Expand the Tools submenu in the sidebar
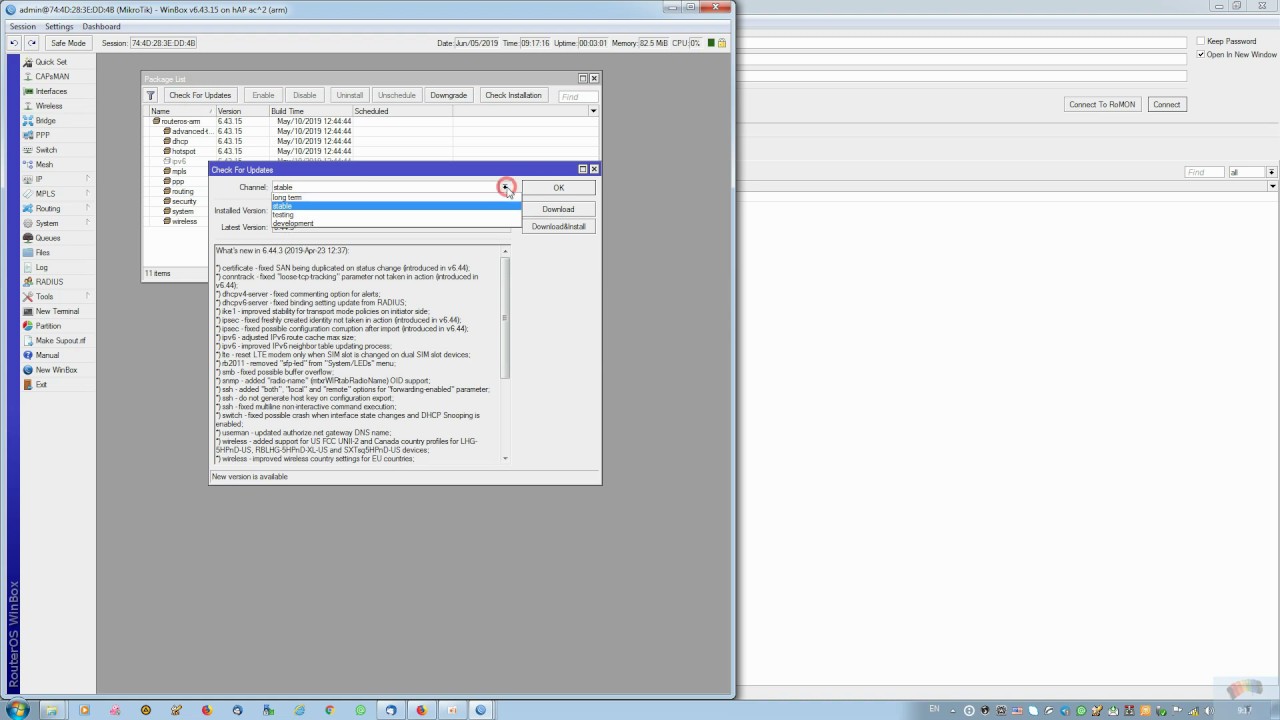1280x720 pixels. [56, 297]
